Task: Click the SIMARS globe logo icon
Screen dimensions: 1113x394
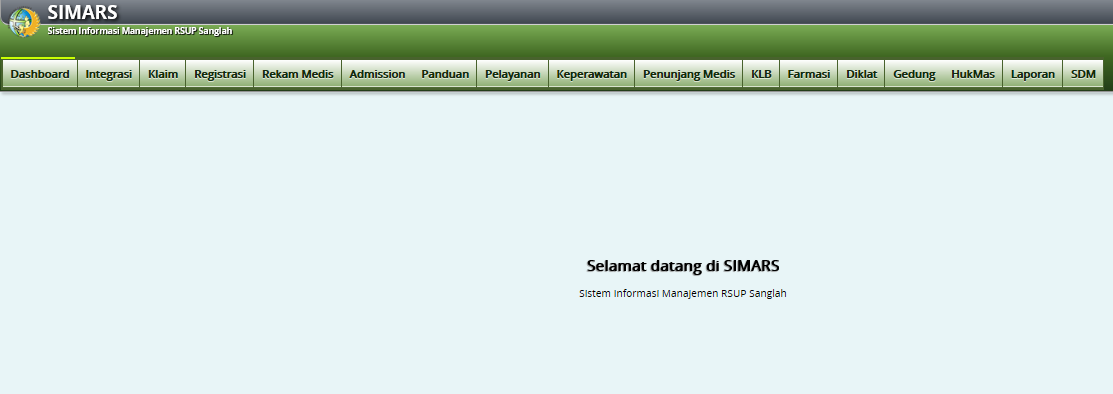Action: point(23,22)
